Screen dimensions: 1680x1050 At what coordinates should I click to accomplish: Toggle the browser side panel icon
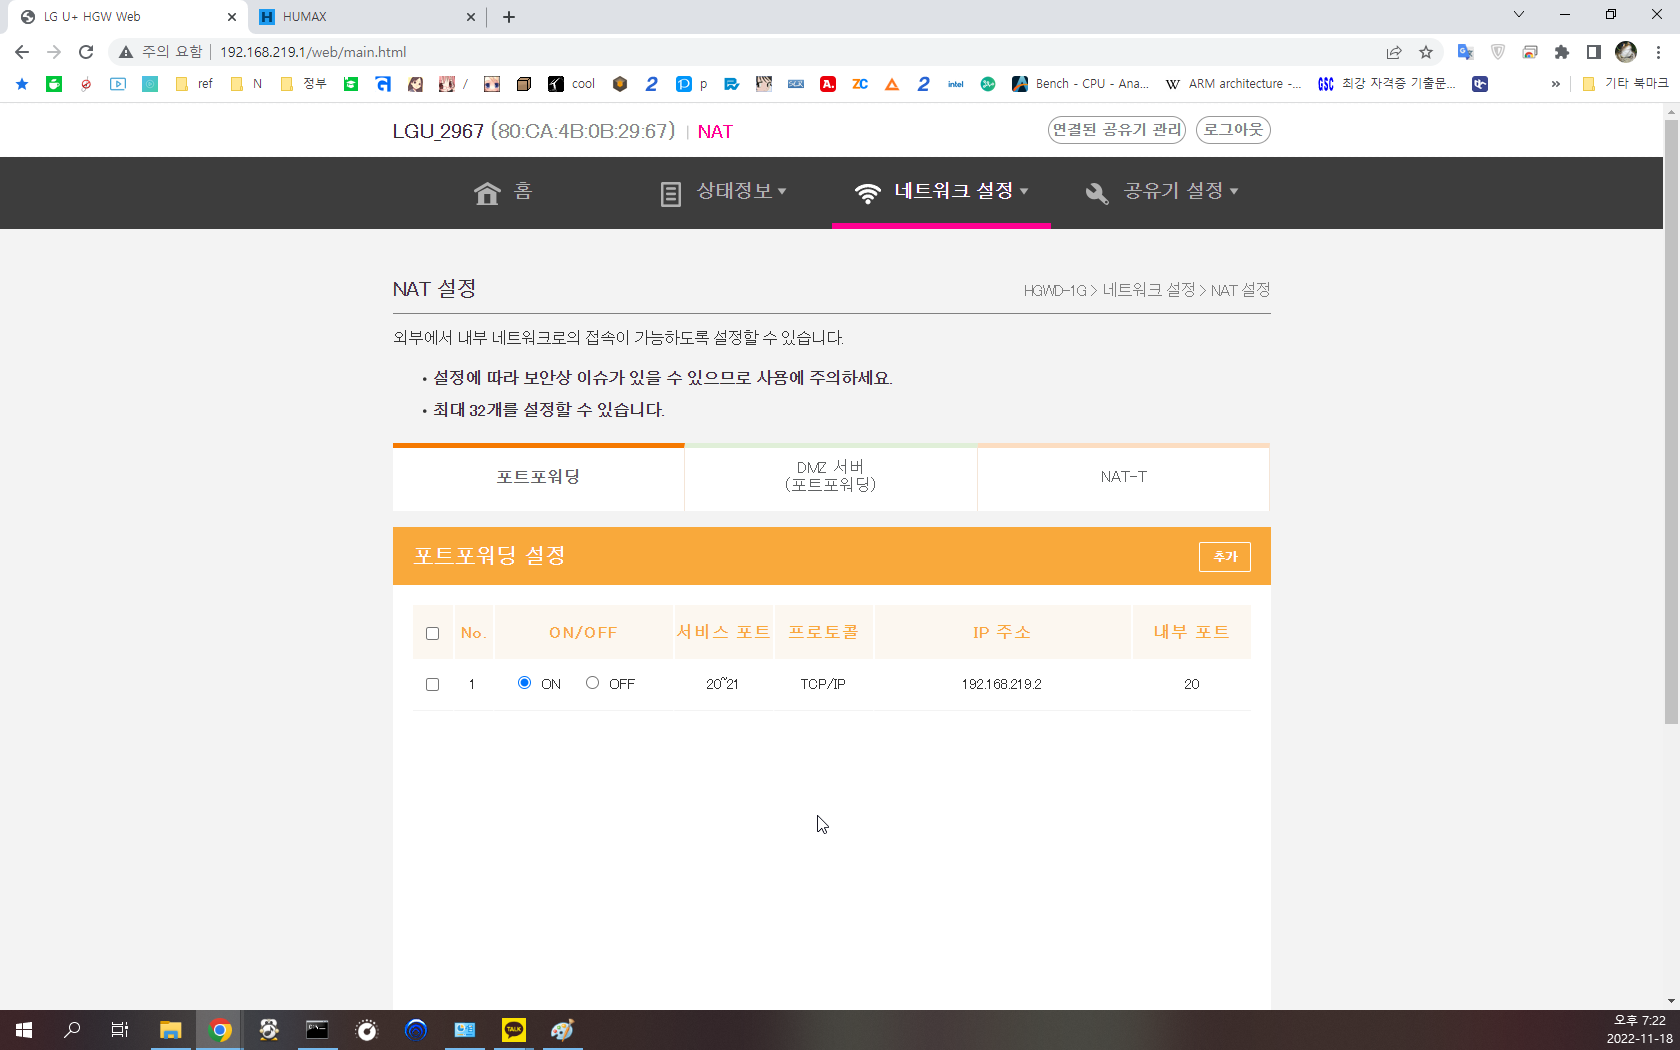(1594, 52)
